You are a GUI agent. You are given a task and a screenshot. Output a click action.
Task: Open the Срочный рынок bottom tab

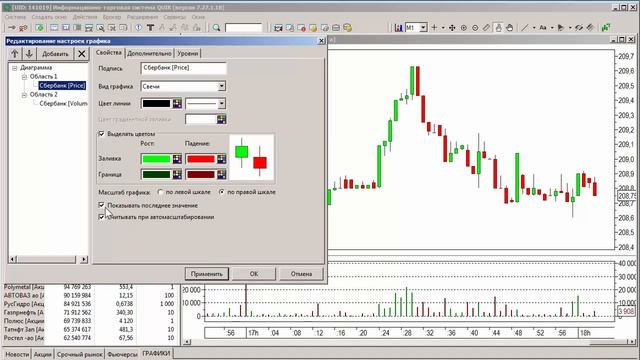pyautogui.click(x=79, y=354)
